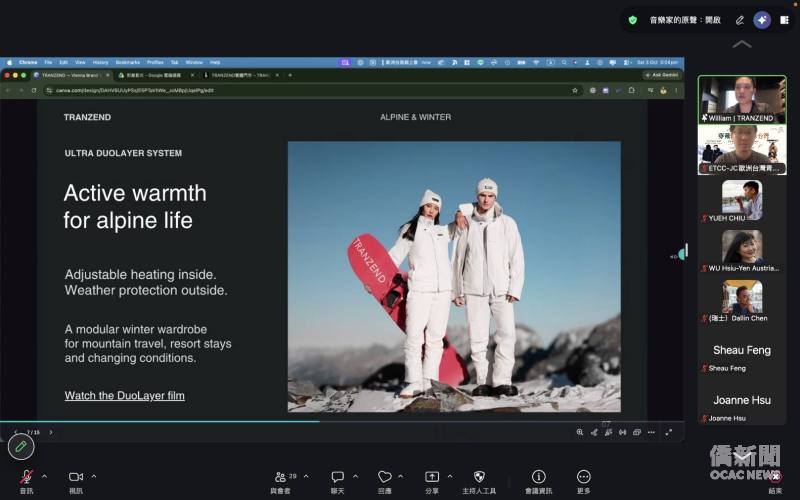Open Apple menu in macOS menu bar

[9, 62]
